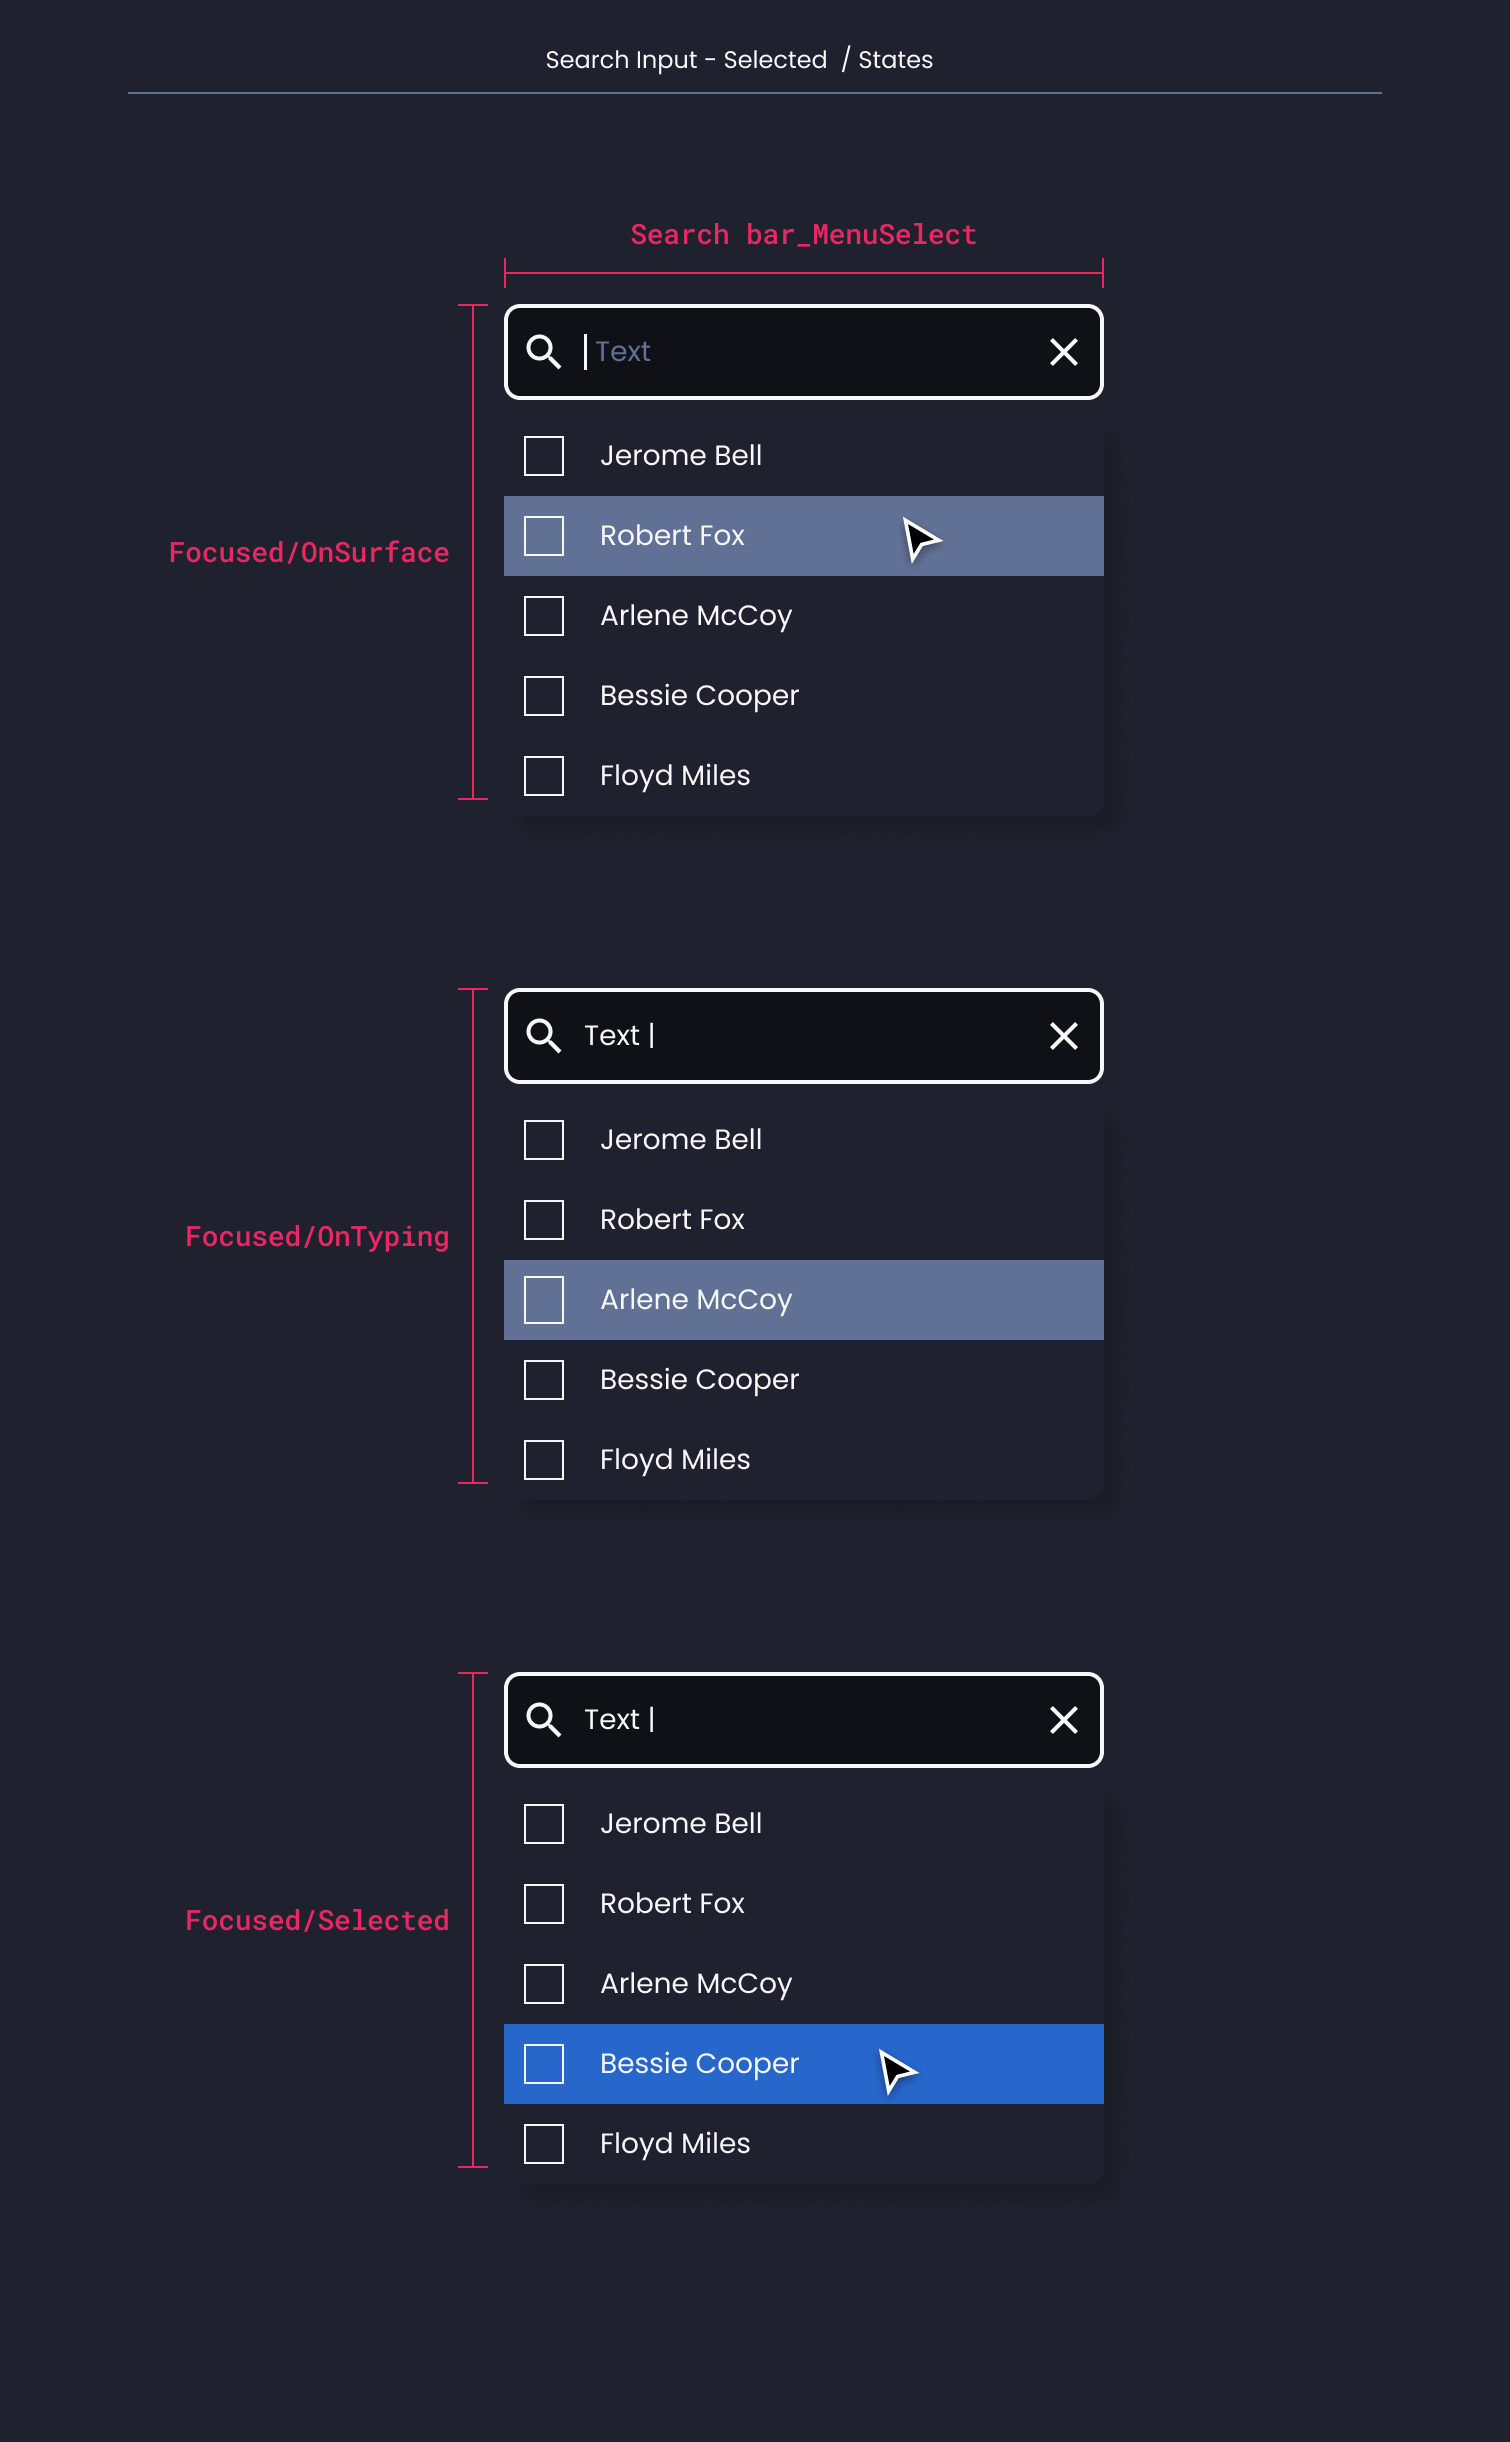The image size is (1510, 2442).
Task: Select Bessie Cooper row in Focused/OnTyping list
Action: coord(804,1380)
